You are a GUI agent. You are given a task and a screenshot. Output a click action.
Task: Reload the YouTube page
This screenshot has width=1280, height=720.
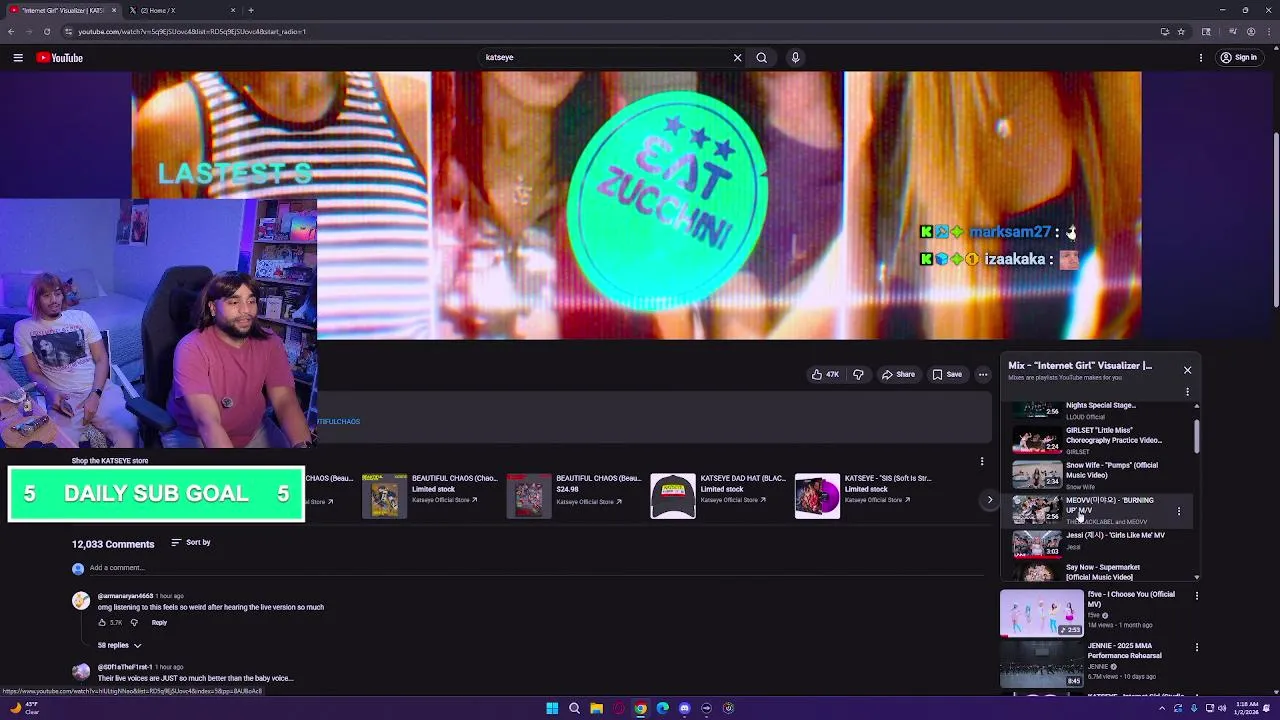pos(46,31)
